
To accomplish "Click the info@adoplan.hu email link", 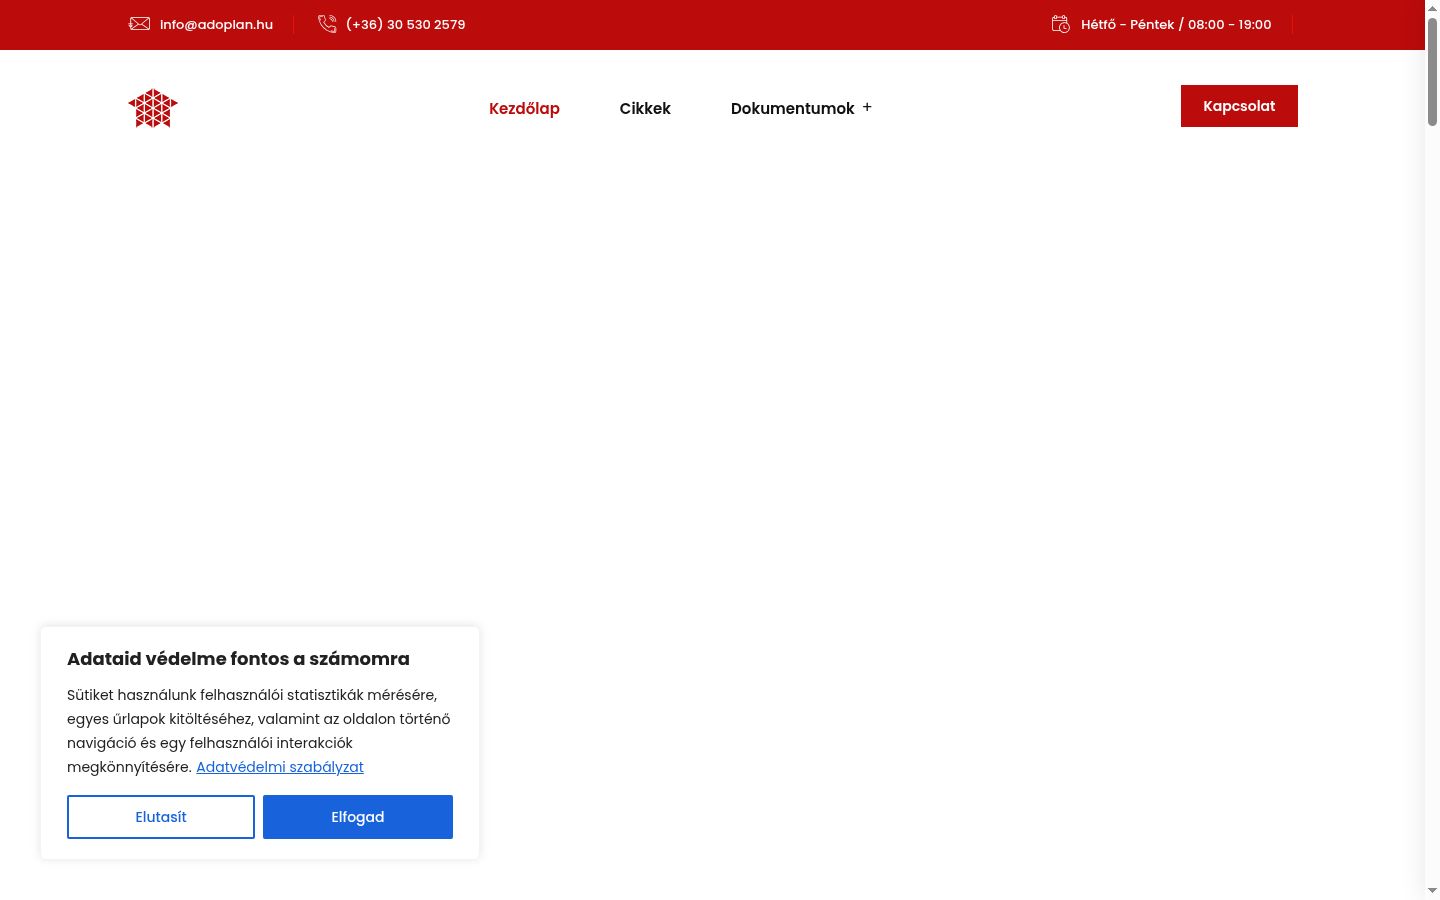I will (216, 24).
